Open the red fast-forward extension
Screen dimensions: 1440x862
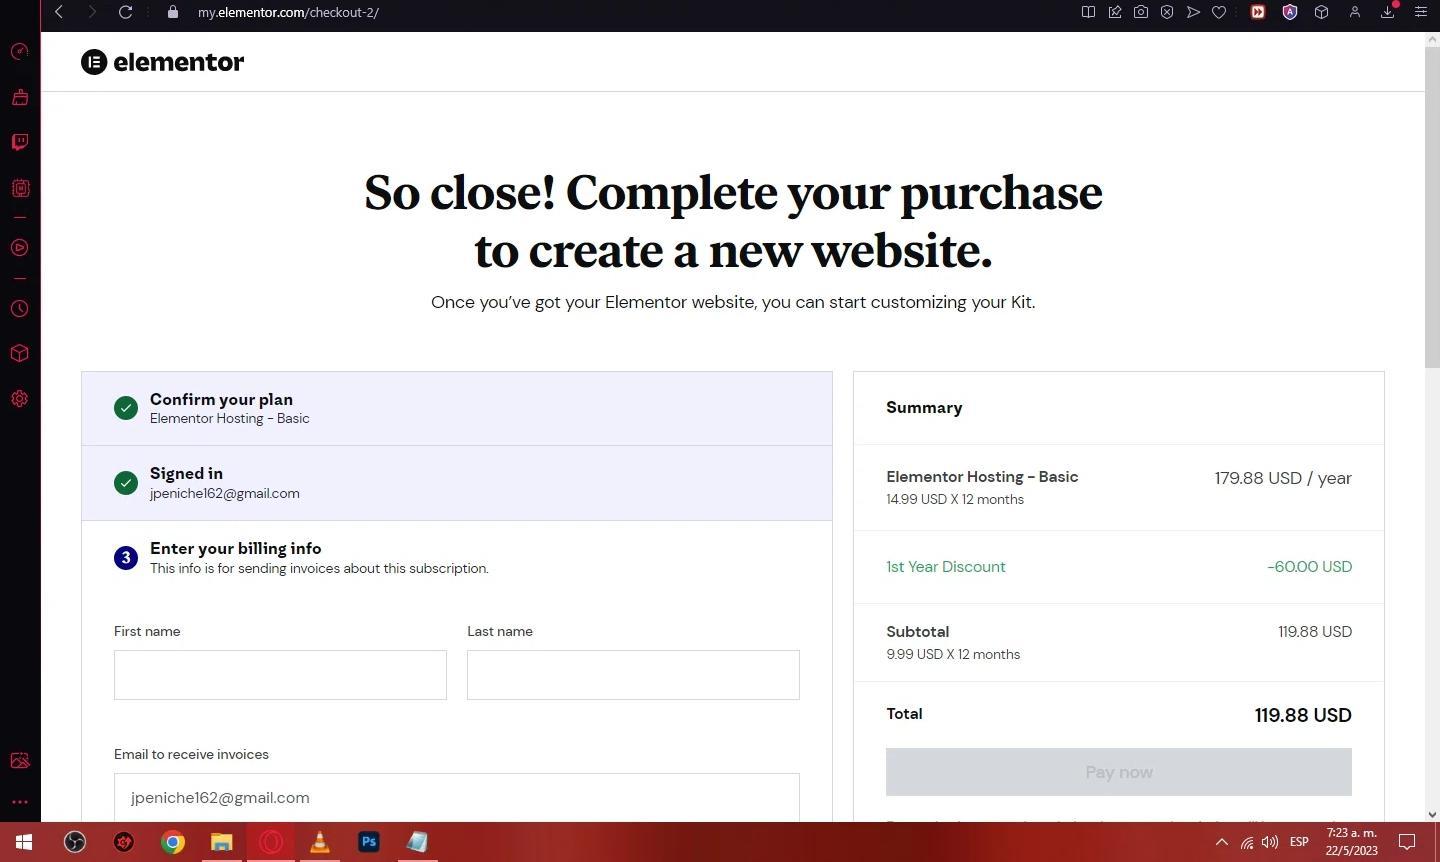click(x=1258, y=12)
